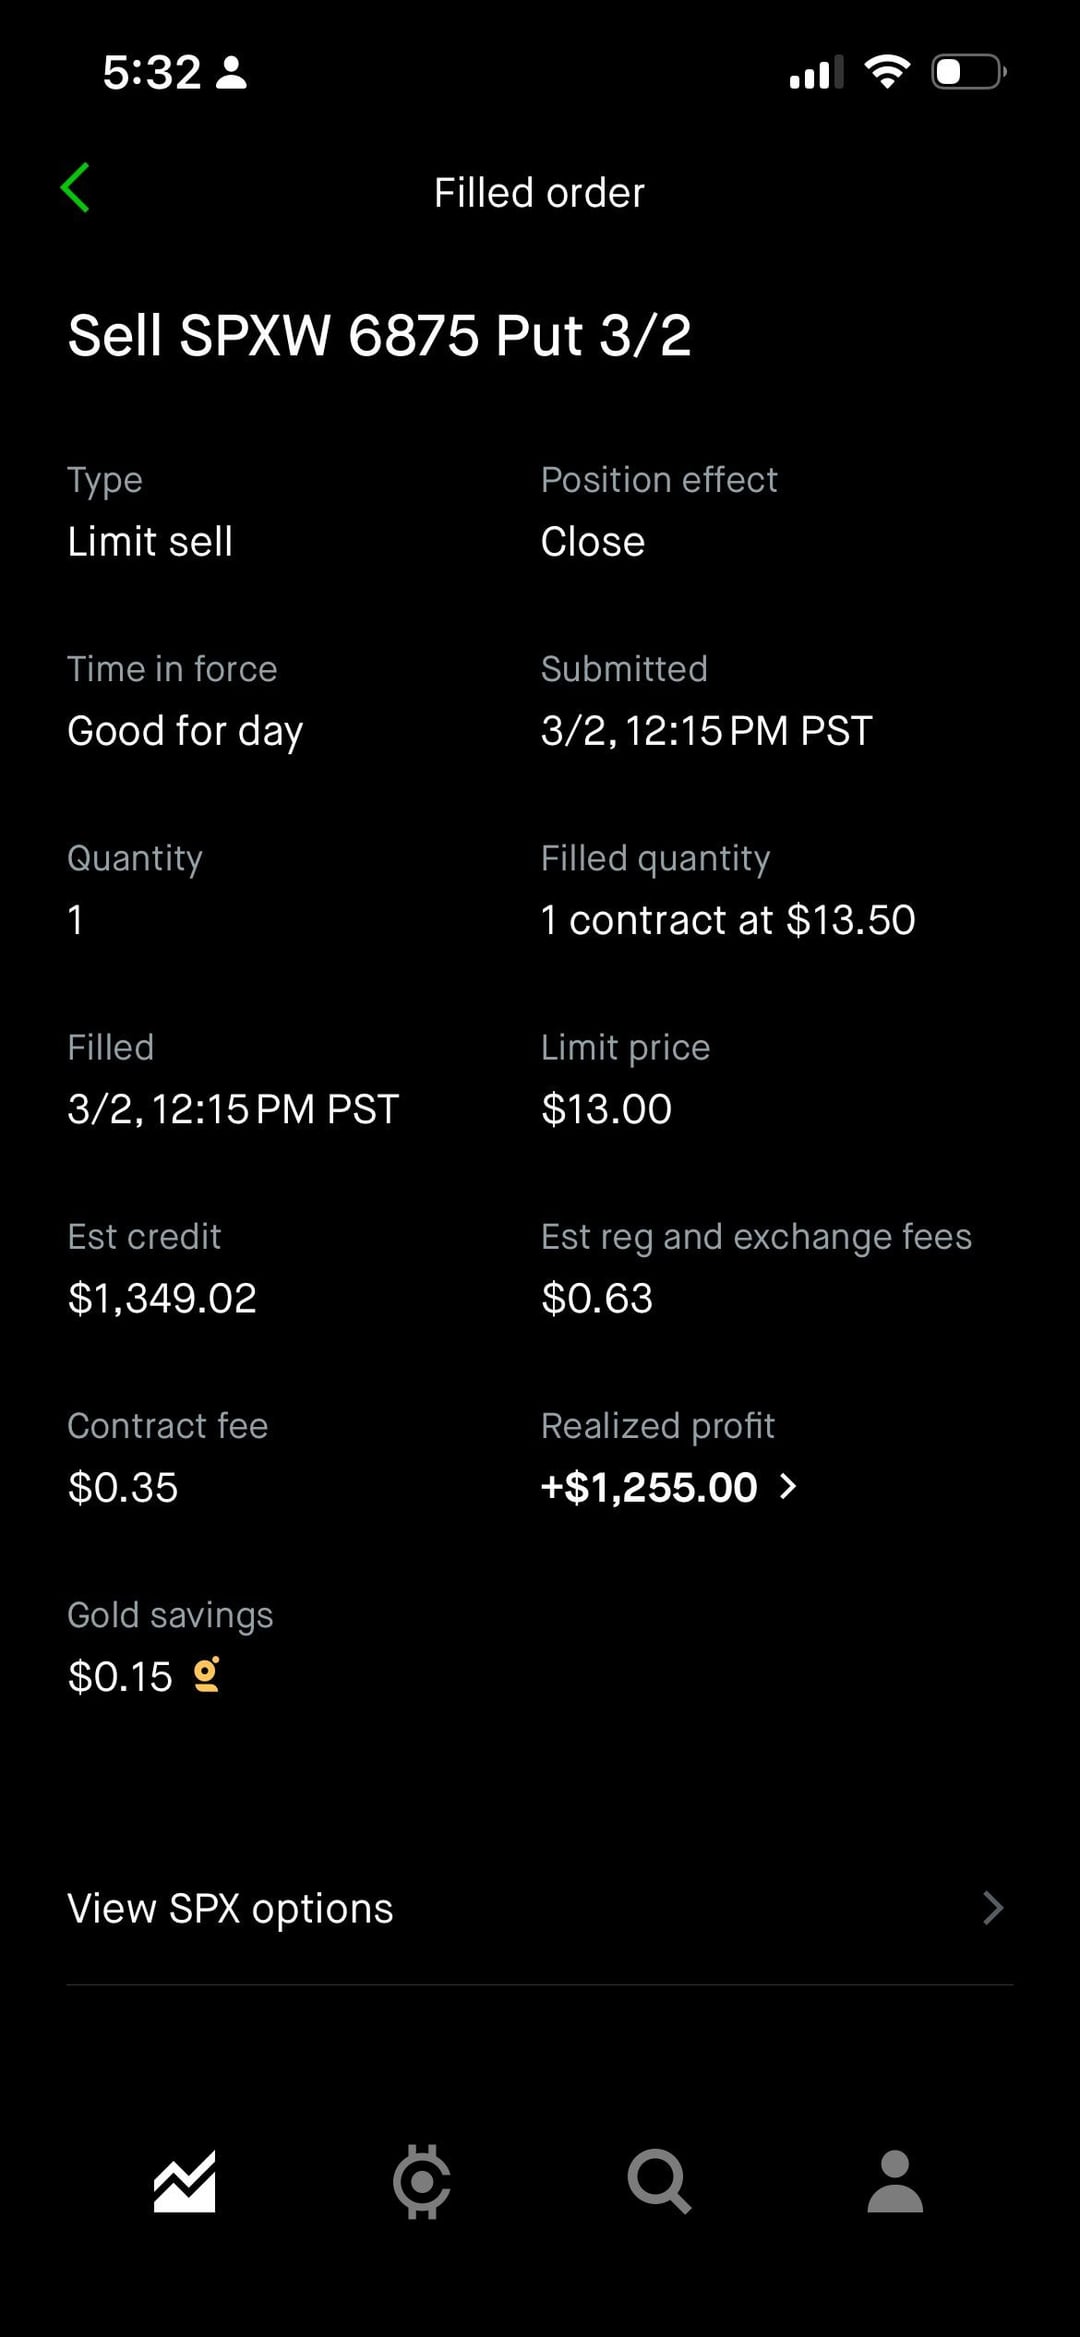This screenshot has width=1080, height=2337.
Task: Tap the battery status icon
Action: coord(968,72)
